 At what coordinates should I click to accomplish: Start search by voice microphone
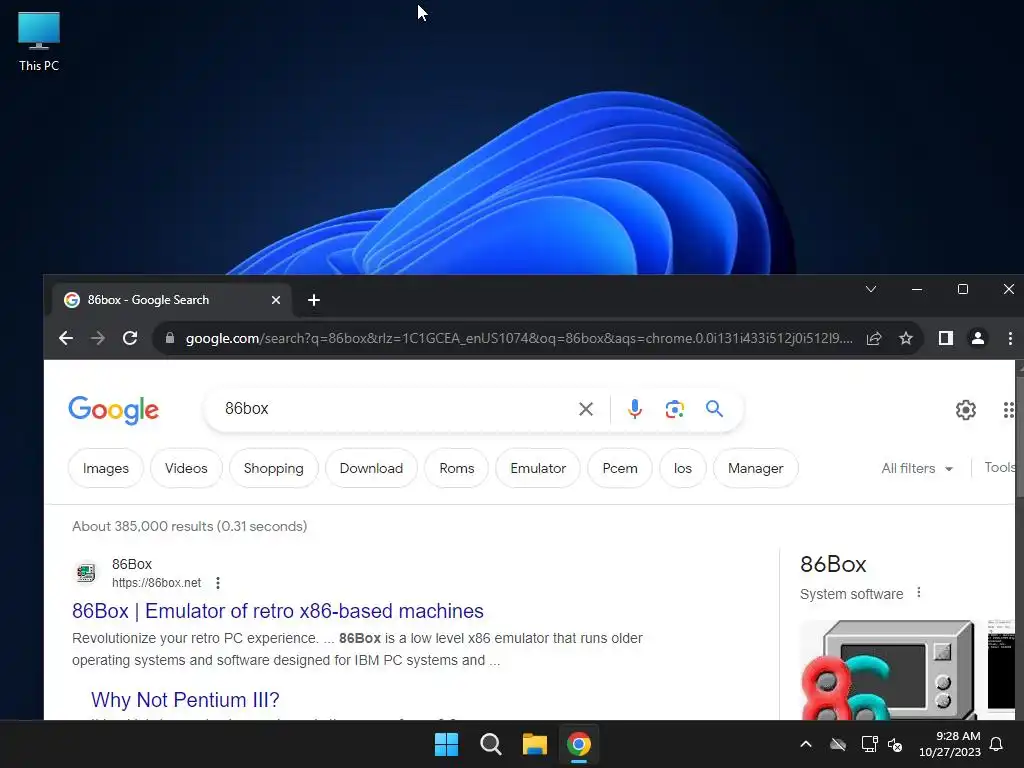click(x=634, y=409)
